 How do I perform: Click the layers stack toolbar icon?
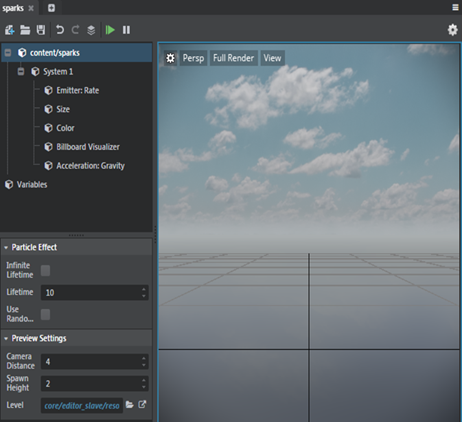click(x=91, y=30)
